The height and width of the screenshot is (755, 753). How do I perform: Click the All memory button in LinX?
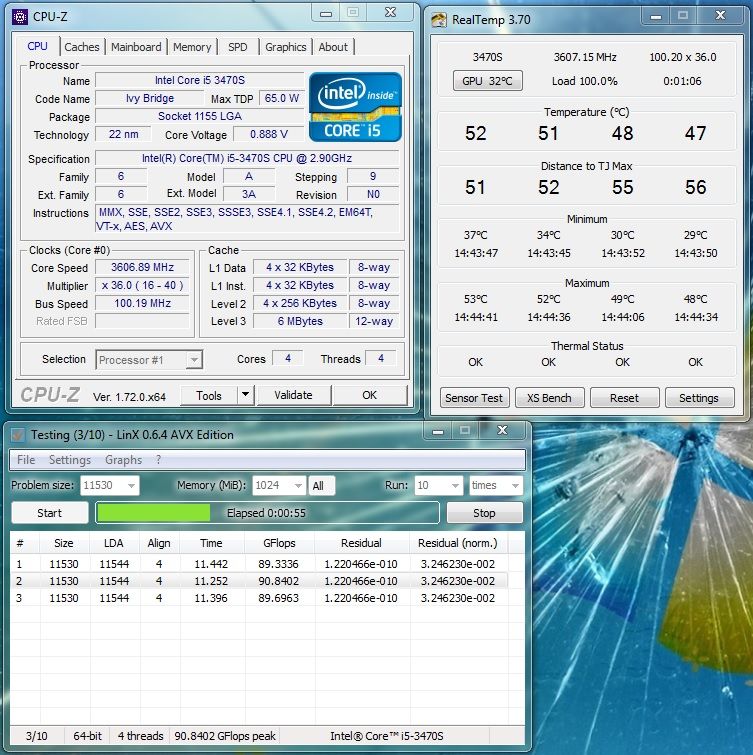click(x=322, y=485)
